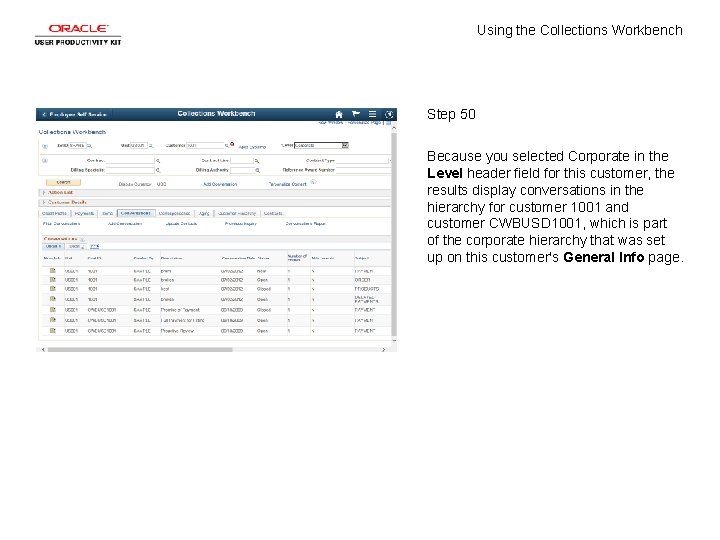
Task: Click the SetID lookup magnifier
Action: click(90, 146)
